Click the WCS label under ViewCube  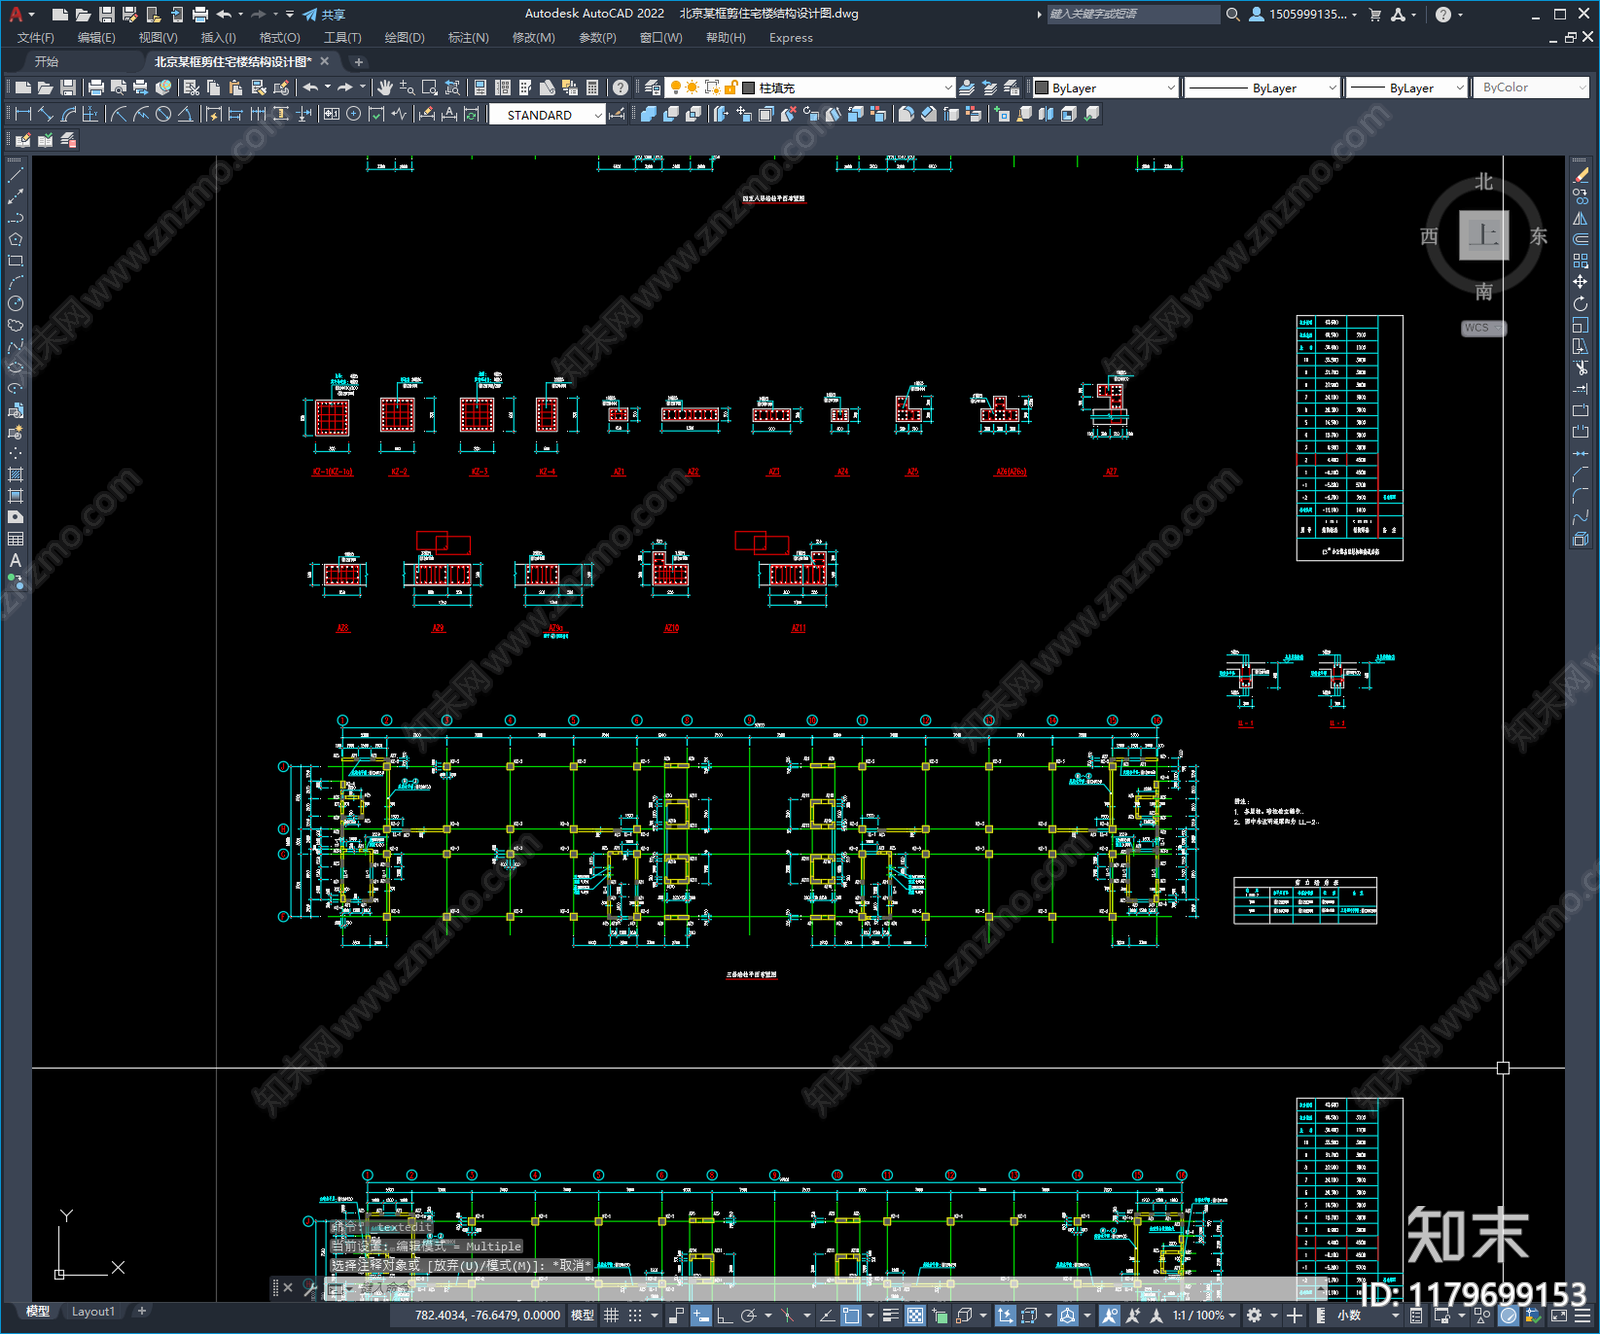(1478, 328)
